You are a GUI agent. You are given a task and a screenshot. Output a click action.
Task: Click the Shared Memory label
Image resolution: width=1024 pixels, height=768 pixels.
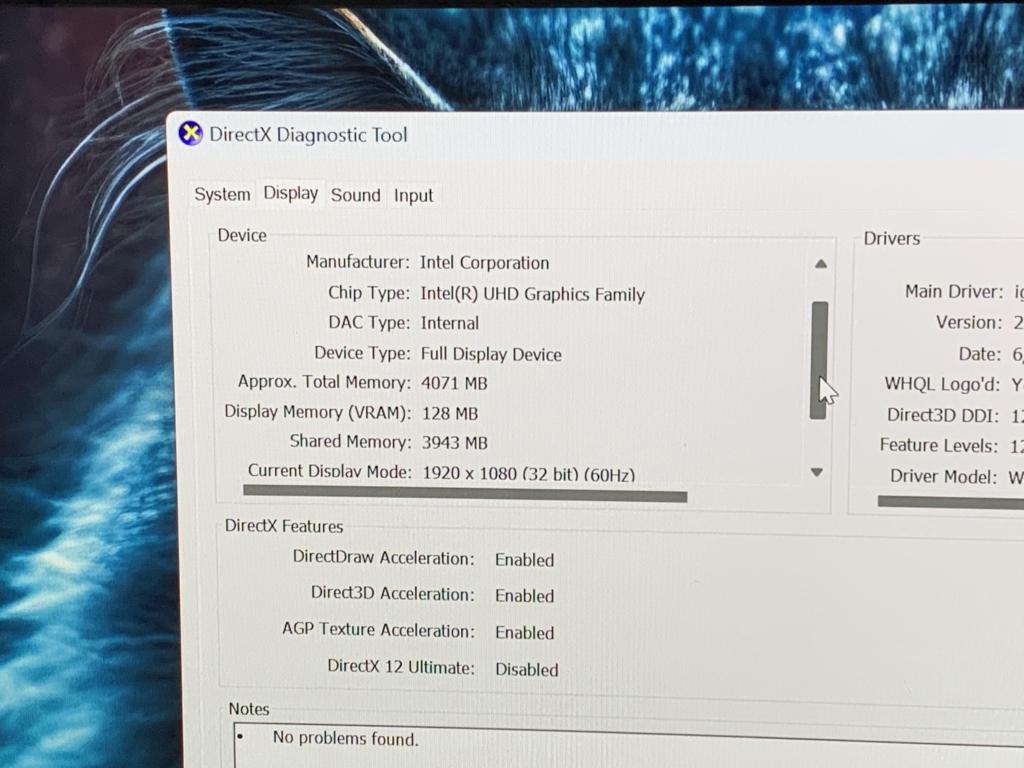(351, 441)
